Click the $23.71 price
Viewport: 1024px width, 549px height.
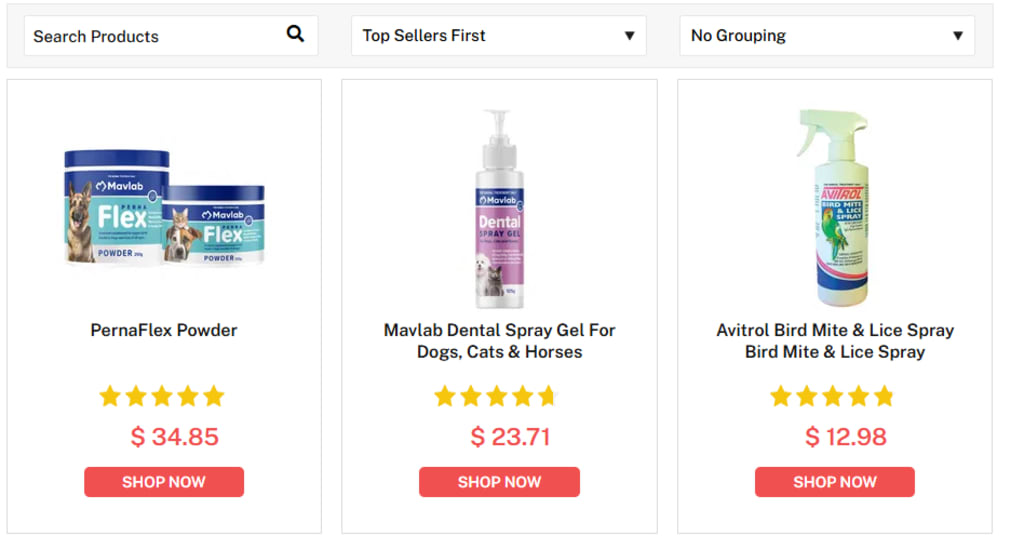click(510, 437)
